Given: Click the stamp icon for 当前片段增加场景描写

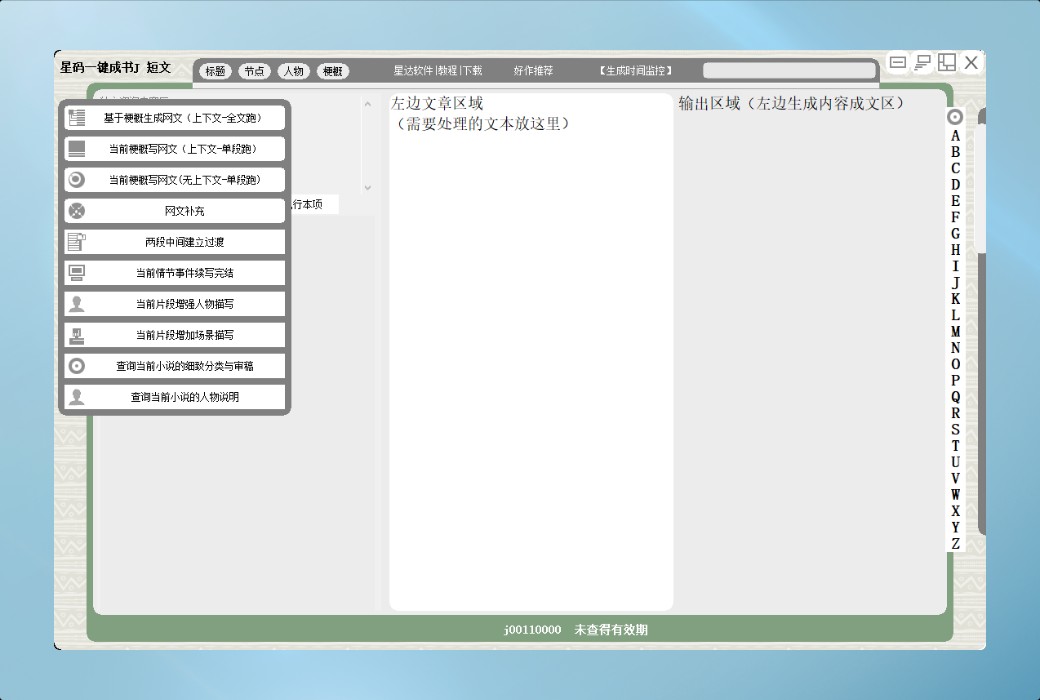Looking at the screenshot, I should click(x=76, y=335).
